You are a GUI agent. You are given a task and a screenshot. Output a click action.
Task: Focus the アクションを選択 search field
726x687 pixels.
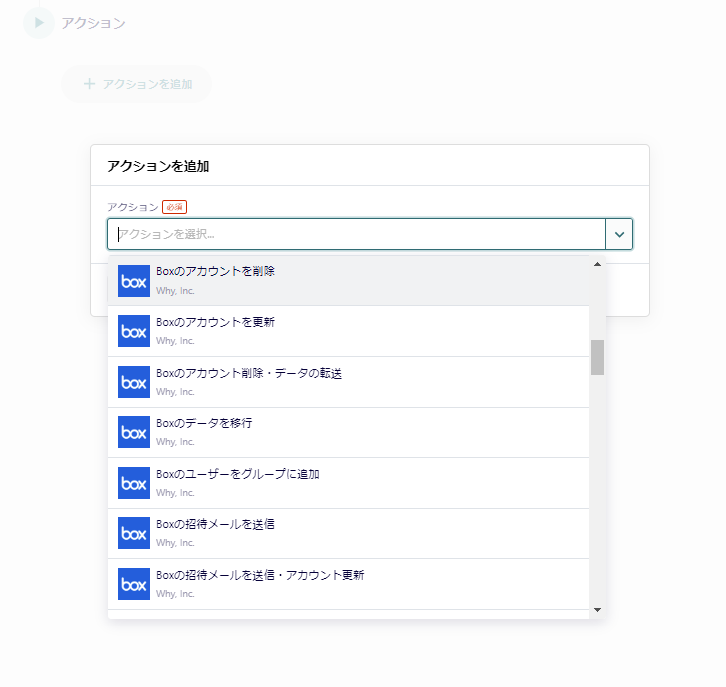pos(357,234)
